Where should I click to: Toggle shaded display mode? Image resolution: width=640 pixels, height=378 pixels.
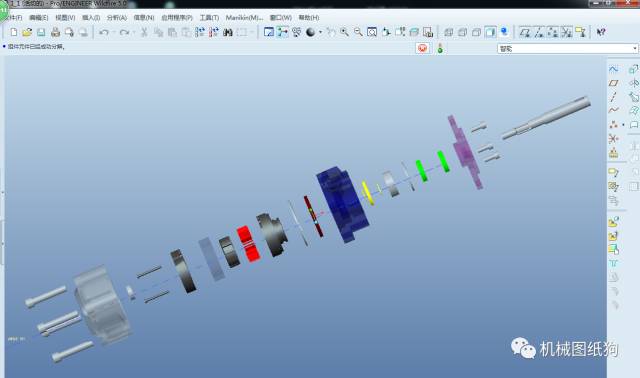click(490, 32)
